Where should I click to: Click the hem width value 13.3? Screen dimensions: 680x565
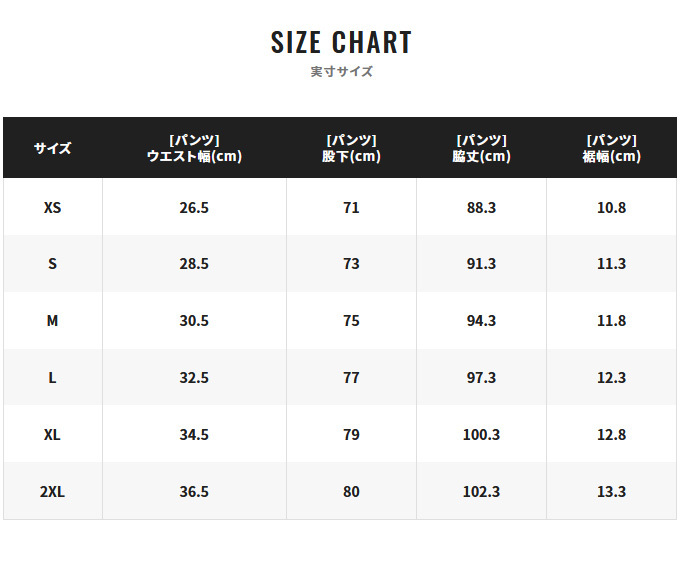tap(611, 492)
